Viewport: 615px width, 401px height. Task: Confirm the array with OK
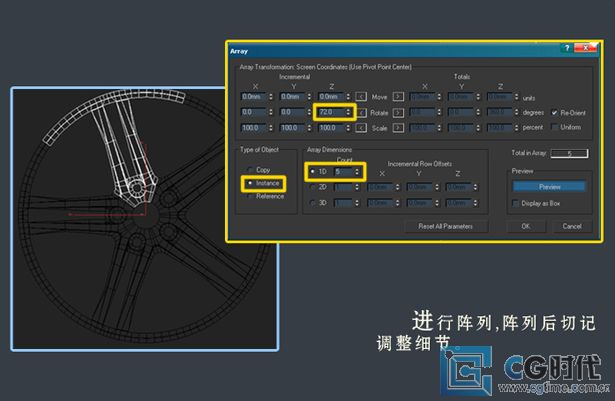pos(526,226)
